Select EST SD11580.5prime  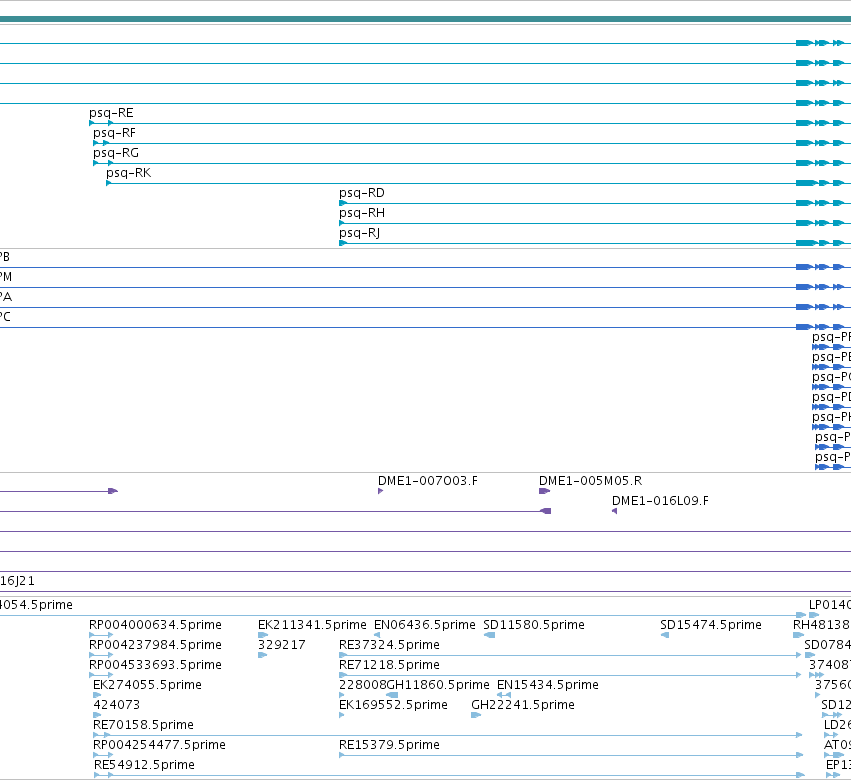(x=534, y=625)
